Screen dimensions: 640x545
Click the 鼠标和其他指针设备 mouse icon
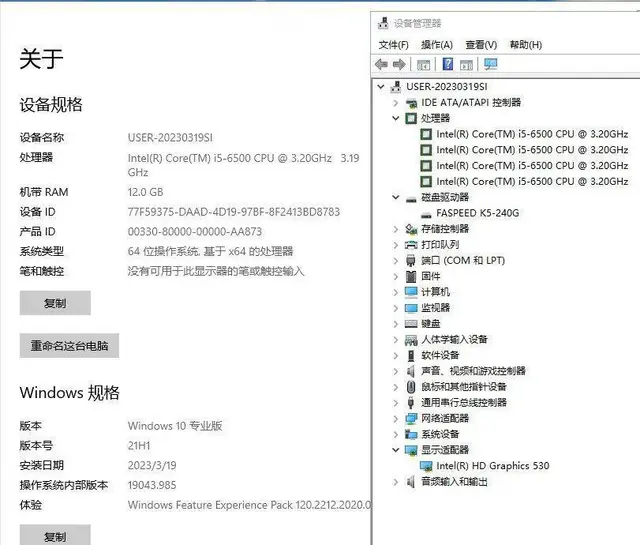(x=411, y=387)
